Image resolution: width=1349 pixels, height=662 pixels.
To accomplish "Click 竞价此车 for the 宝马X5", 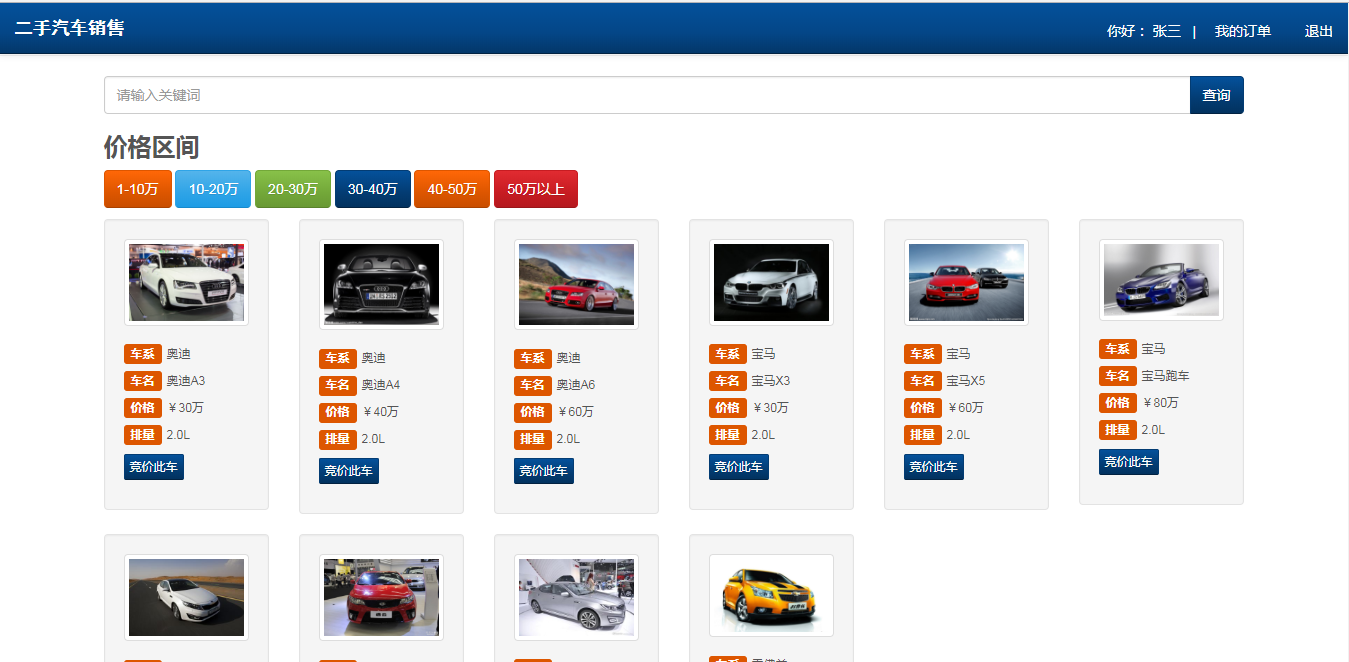I will tap(934, 467).
